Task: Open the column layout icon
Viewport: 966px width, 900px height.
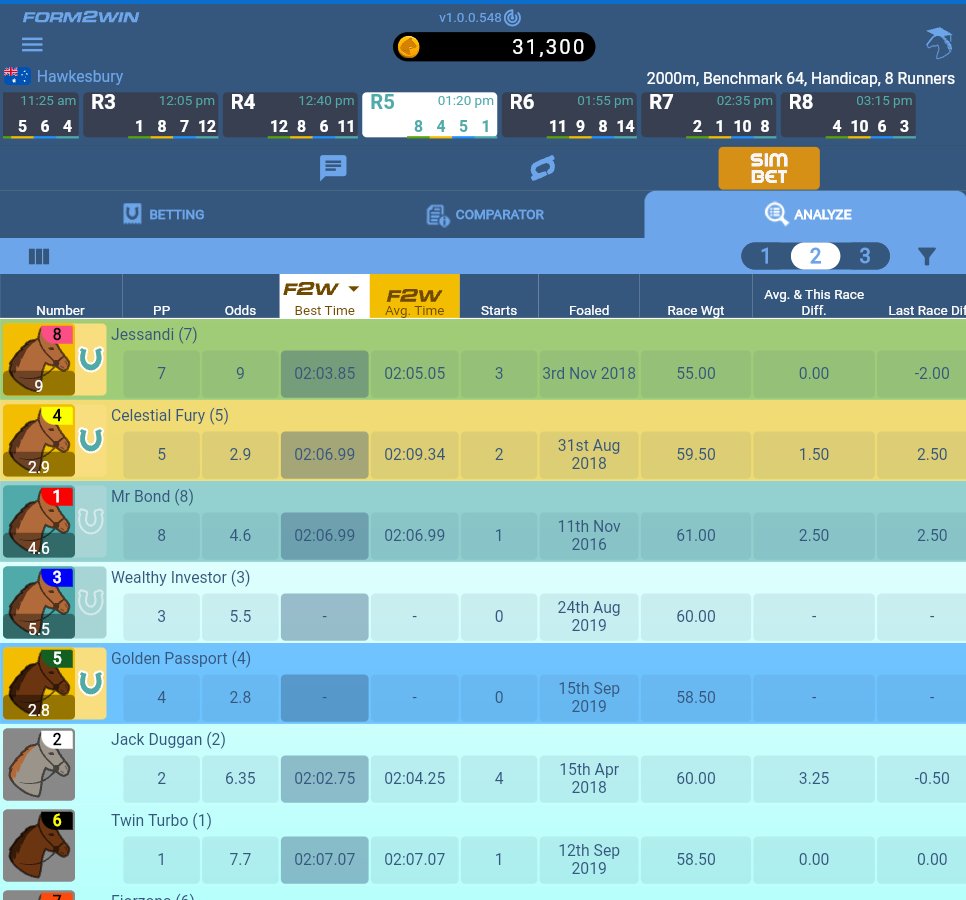Action: pyautogui.click(x=39, y=256)
